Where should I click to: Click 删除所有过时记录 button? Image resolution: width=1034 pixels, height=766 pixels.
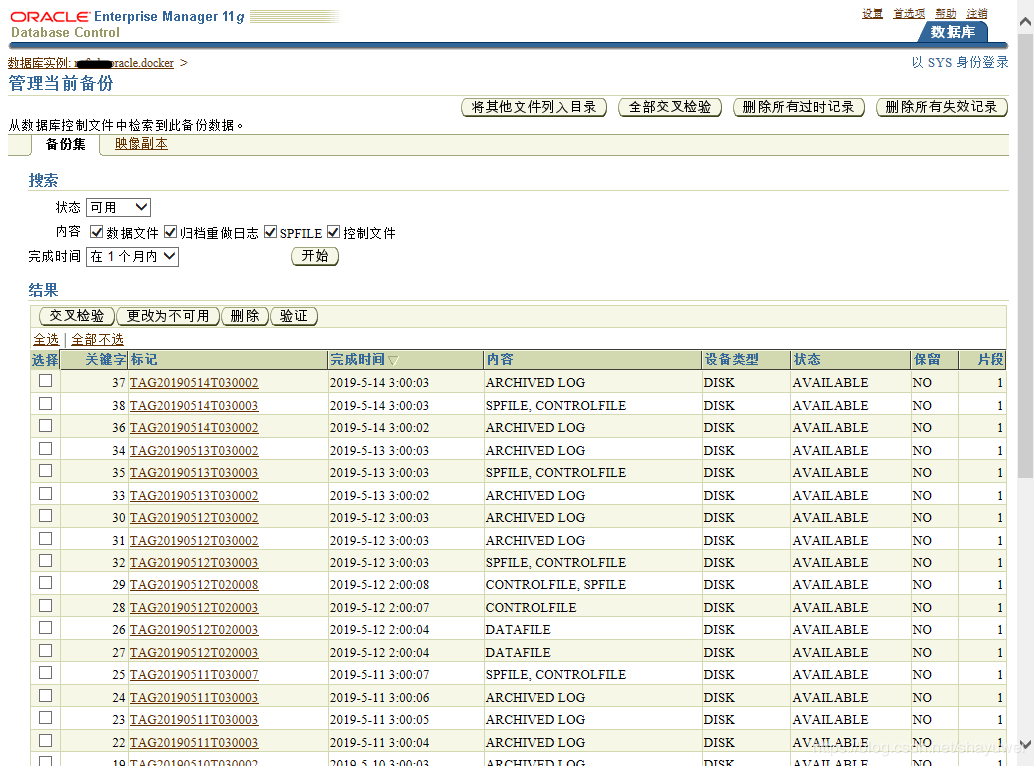[x=799, y=107]
